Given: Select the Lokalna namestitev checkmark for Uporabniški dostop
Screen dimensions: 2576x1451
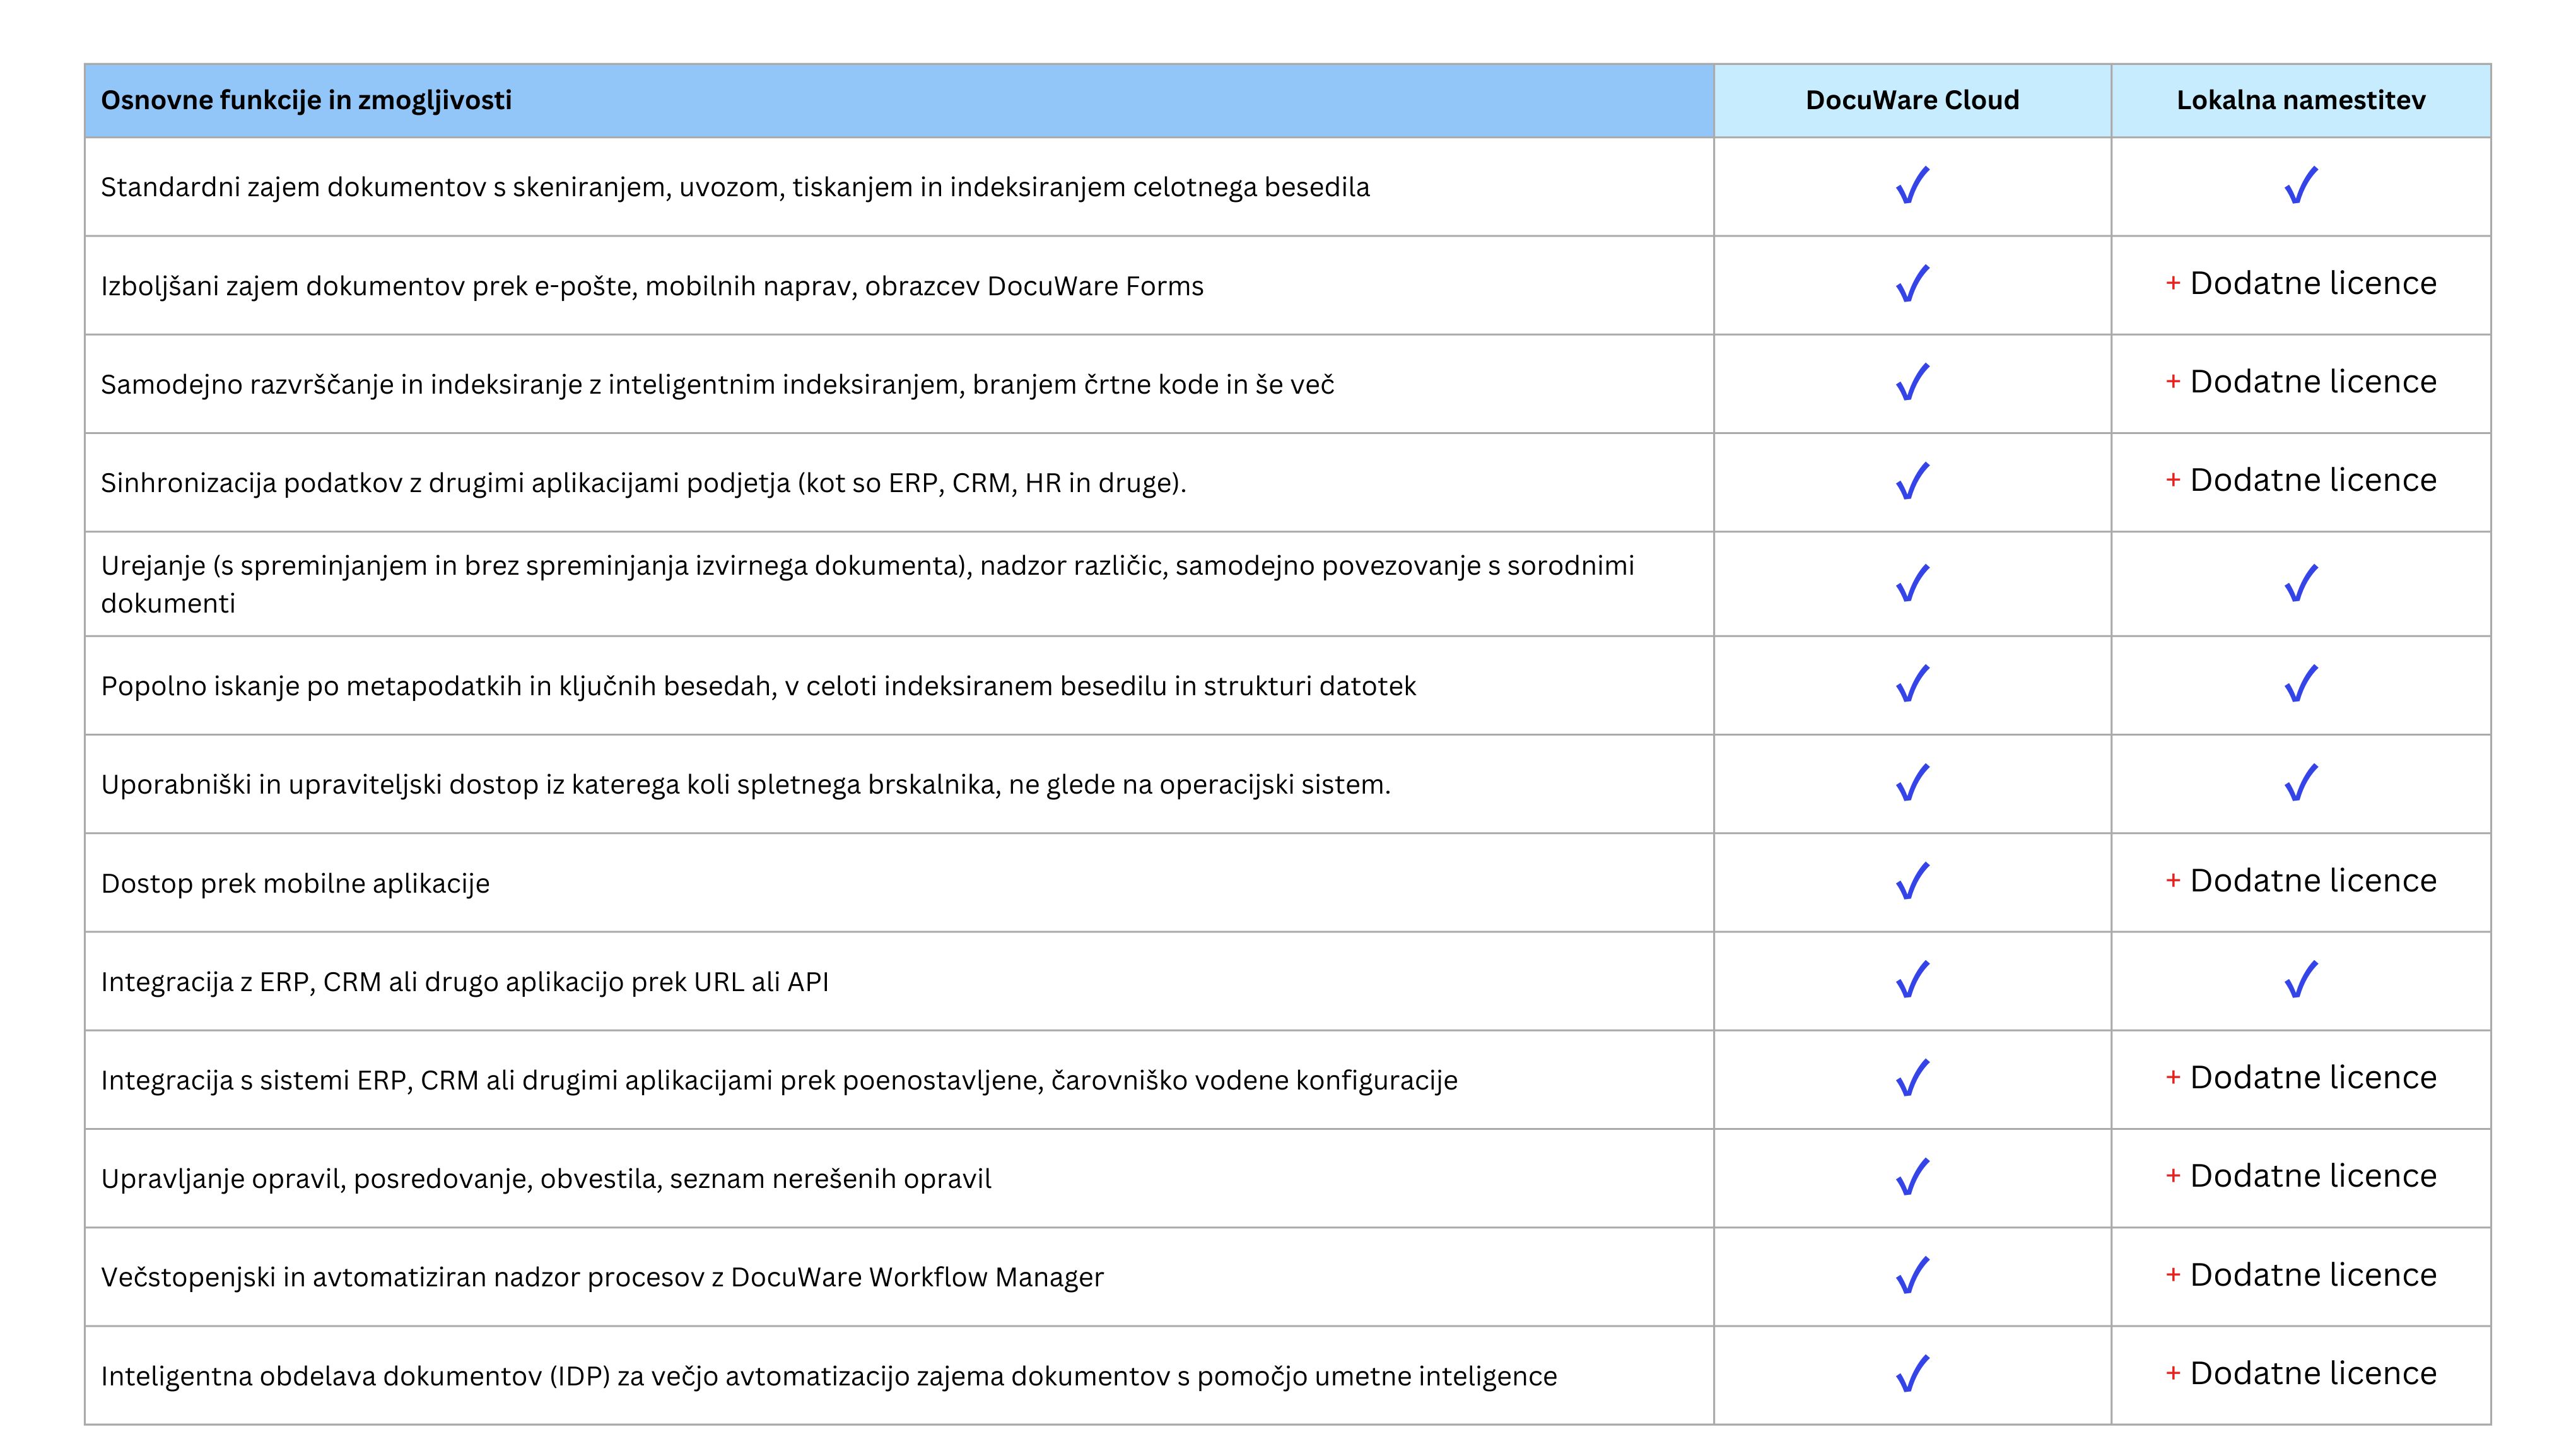Looking at the screenshot, I should 2300,783.
